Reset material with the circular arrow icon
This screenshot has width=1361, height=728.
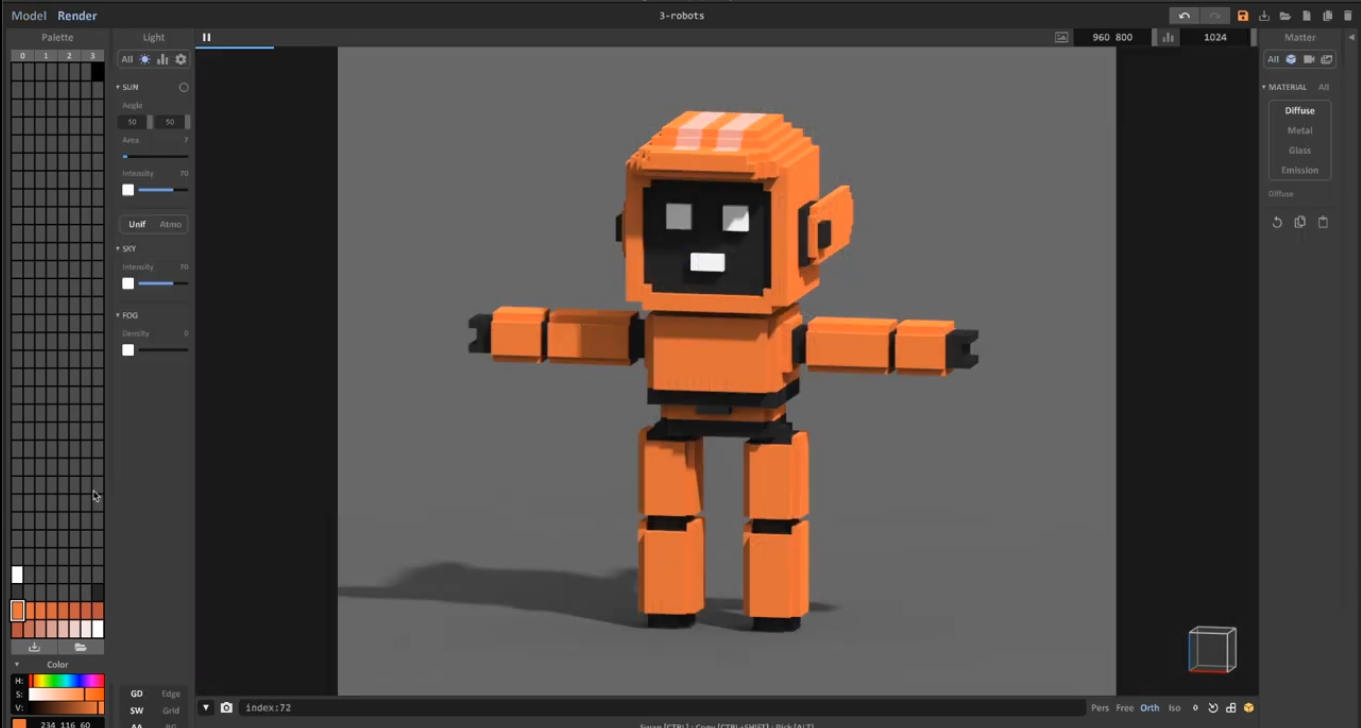point(1277,222)
